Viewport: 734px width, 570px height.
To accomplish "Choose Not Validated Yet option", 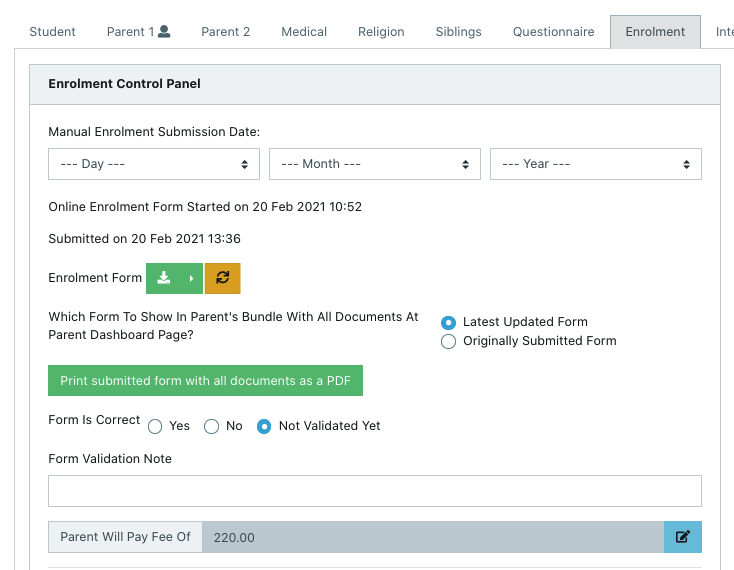I will [x=264, y=426].
